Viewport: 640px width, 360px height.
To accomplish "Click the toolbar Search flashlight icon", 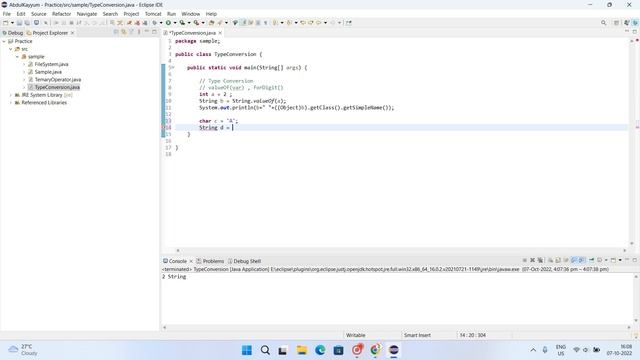I will [x=220, y=23].
